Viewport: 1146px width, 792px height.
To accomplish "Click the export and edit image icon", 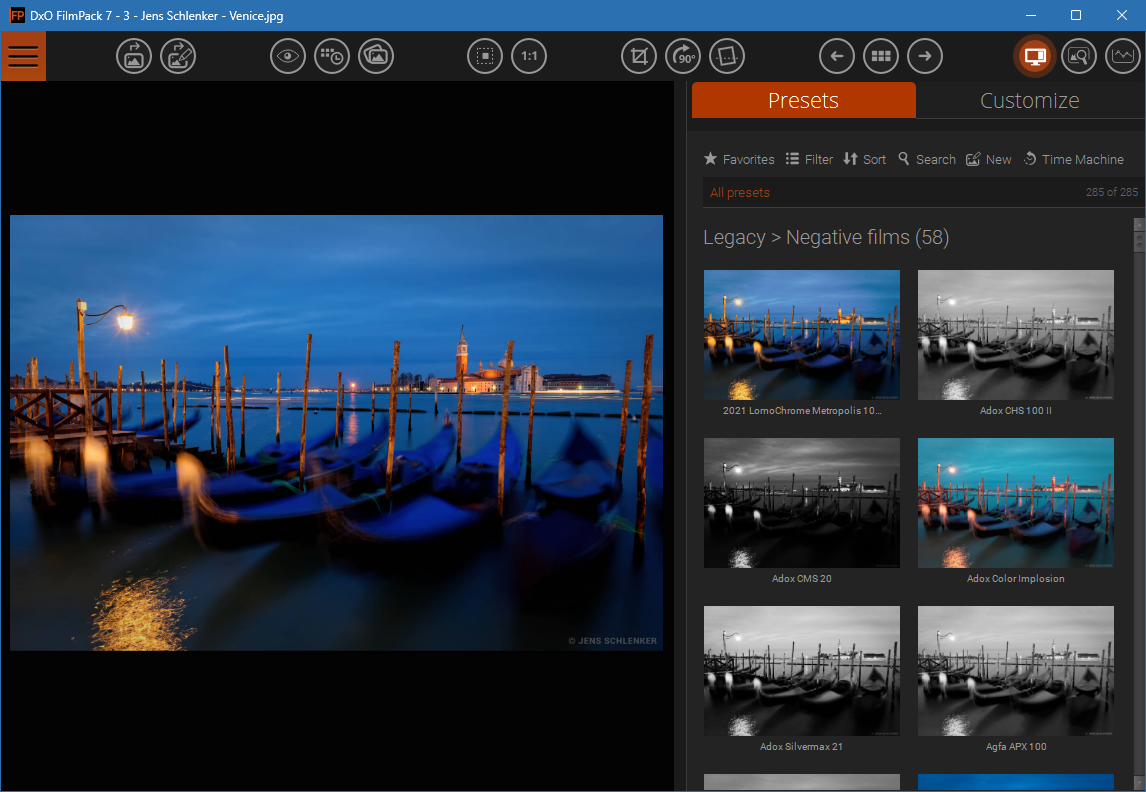I will click(178, 56).
